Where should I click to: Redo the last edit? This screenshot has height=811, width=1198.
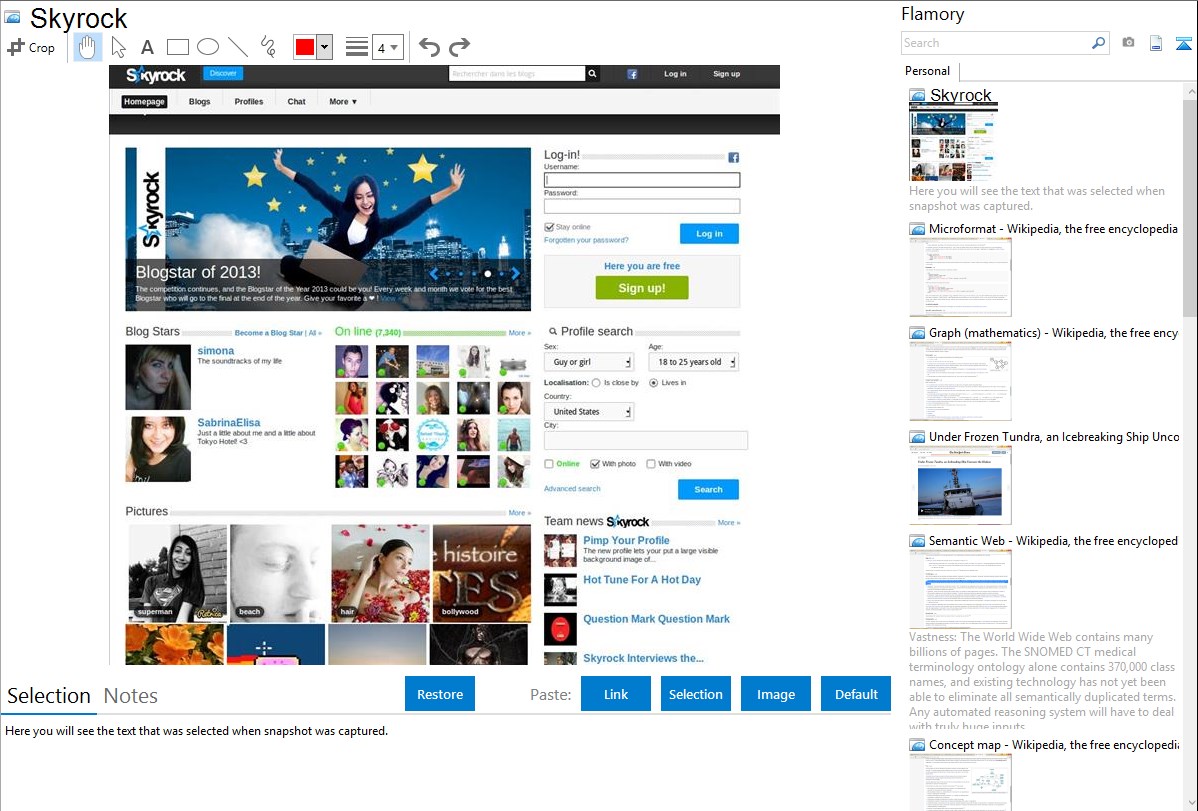pos(459,47)
